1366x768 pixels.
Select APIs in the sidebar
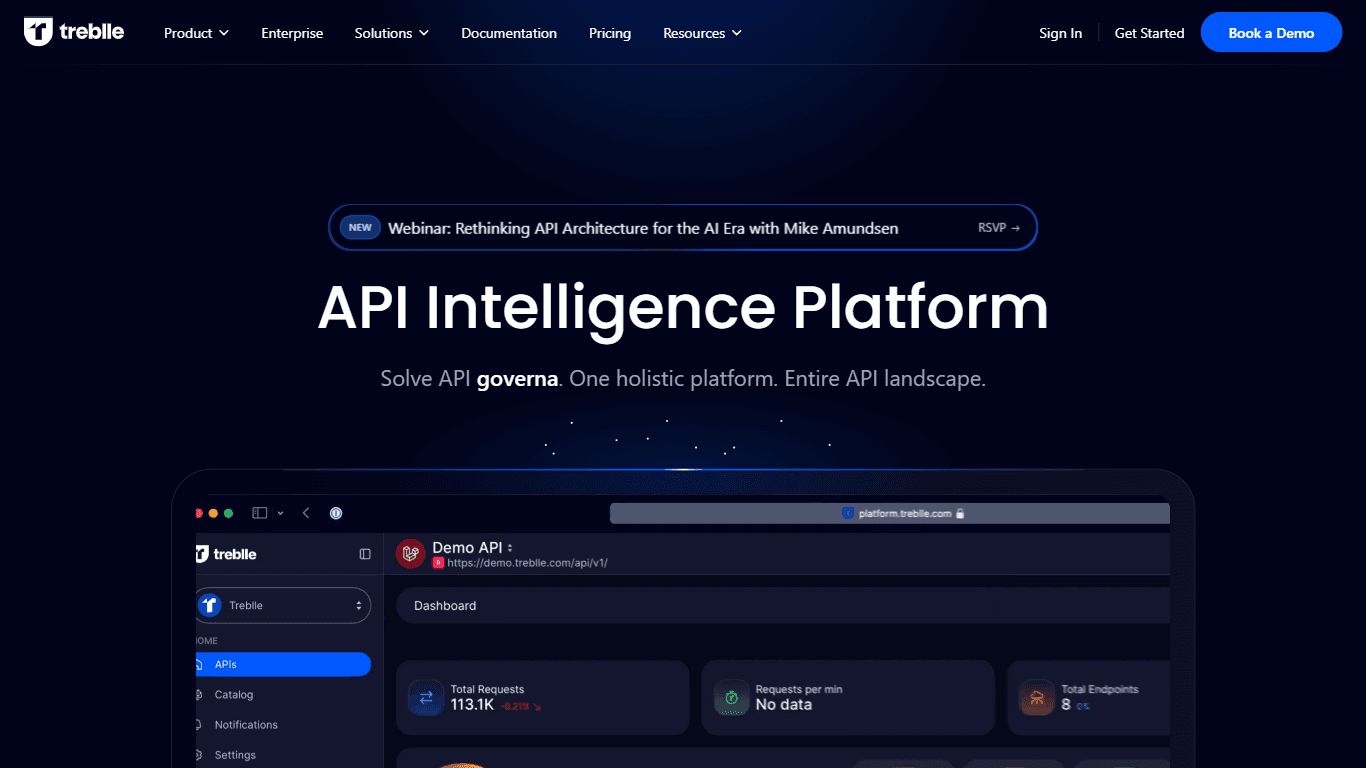[x=283, y=664]
